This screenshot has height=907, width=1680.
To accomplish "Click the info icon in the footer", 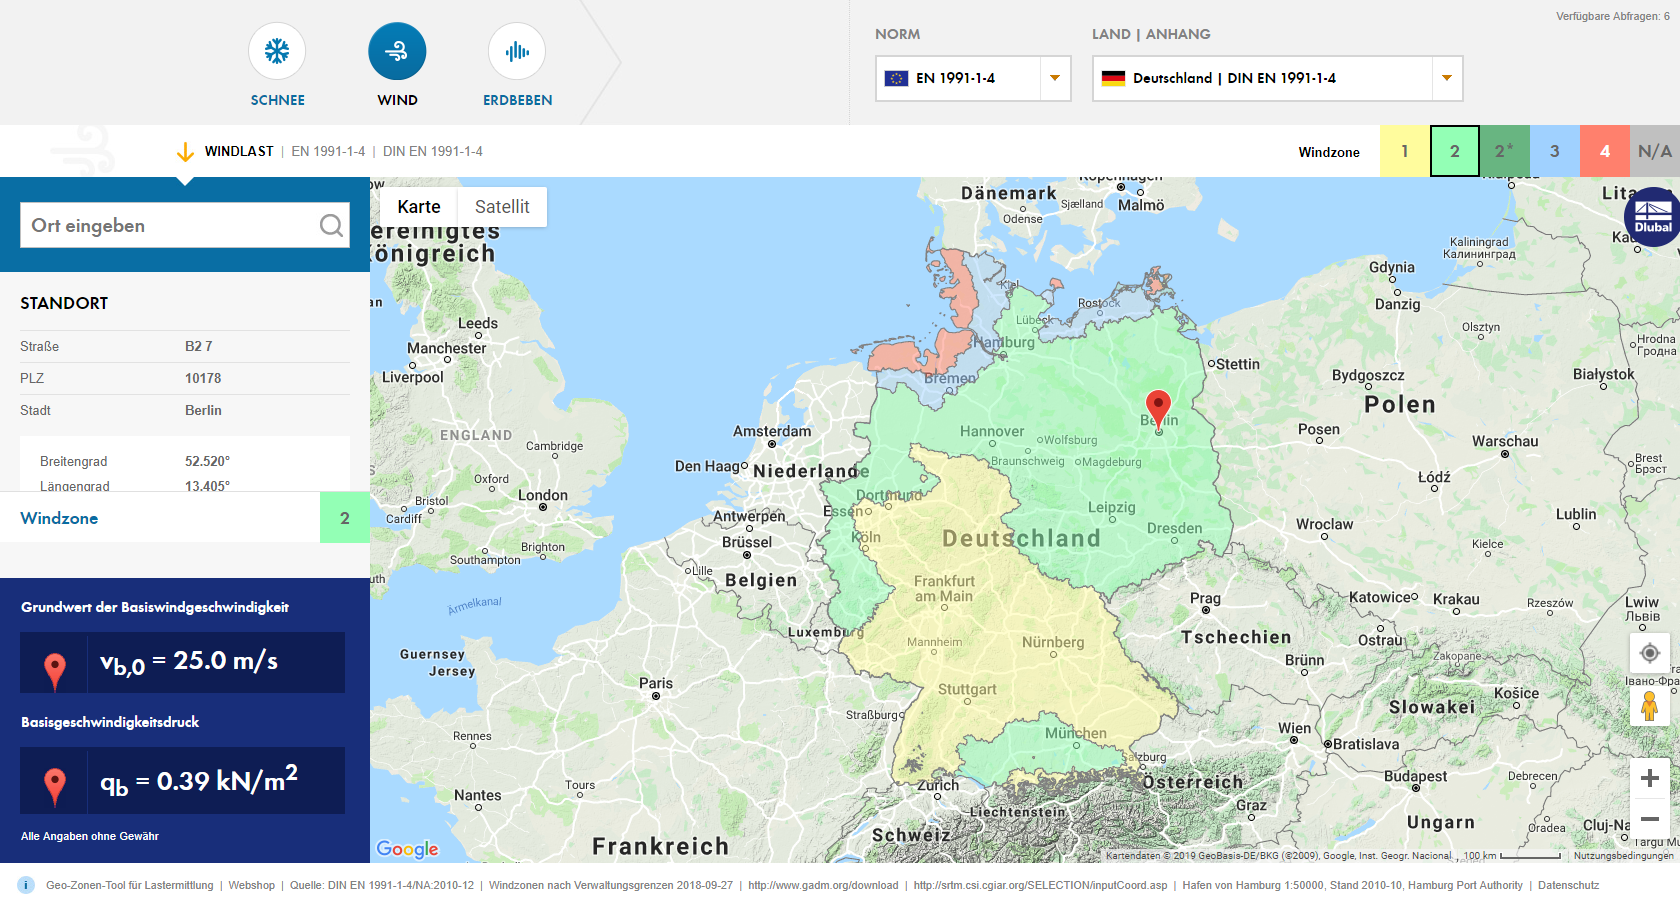I will (x=24, y=885).
